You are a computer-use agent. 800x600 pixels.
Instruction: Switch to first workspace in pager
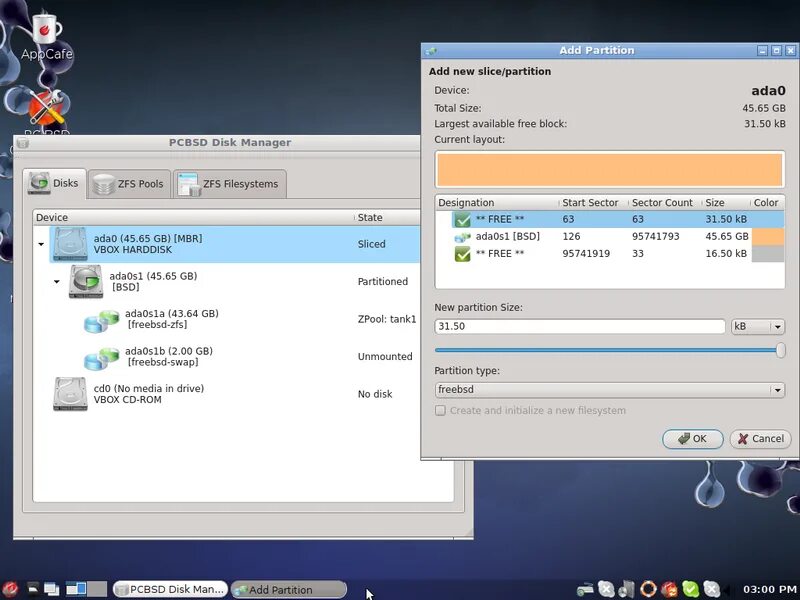click(76, 589)
